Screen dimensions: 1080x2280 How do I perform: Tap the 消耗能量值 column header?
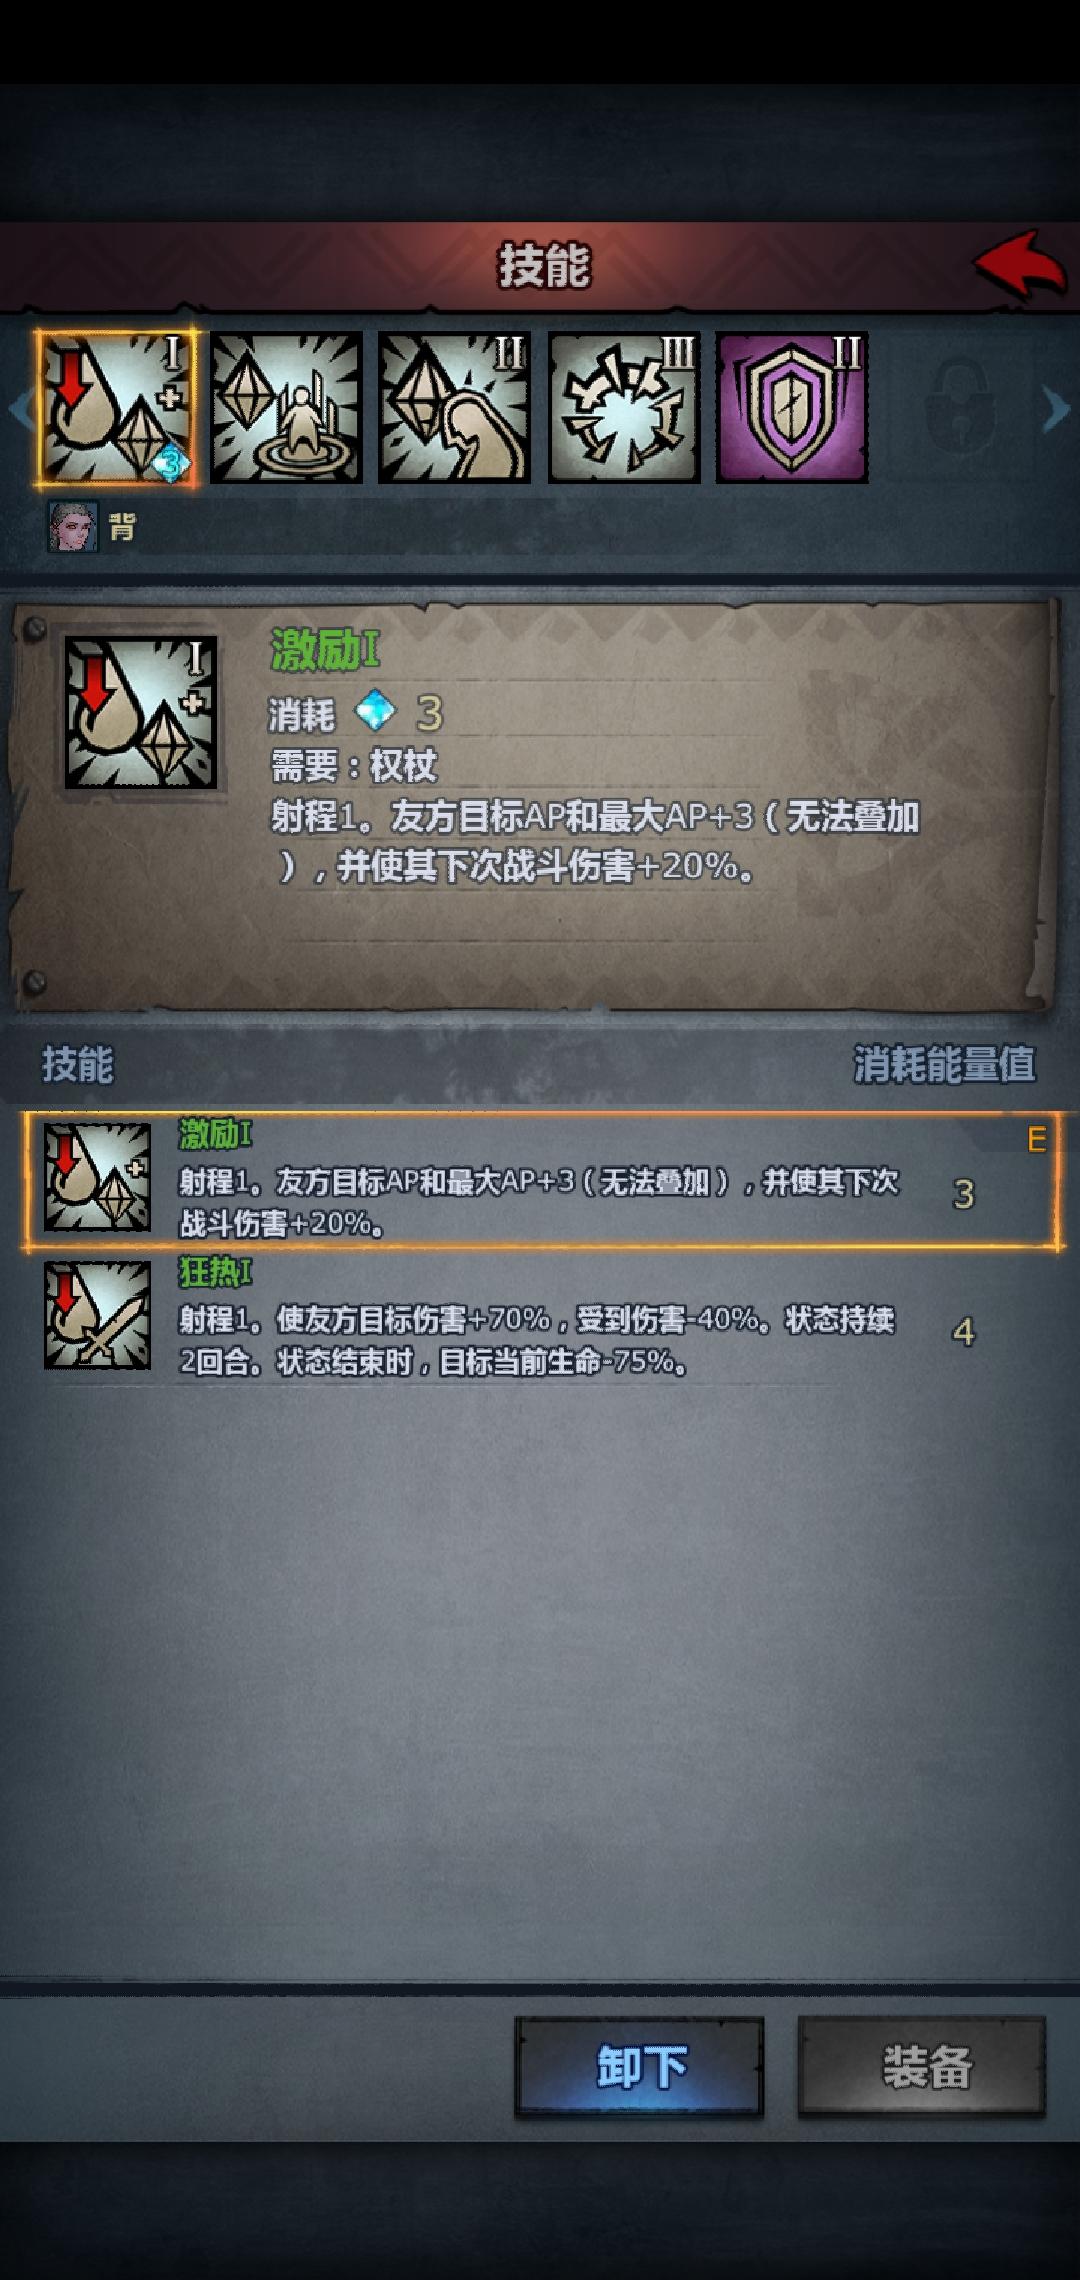coord(944,1065)
